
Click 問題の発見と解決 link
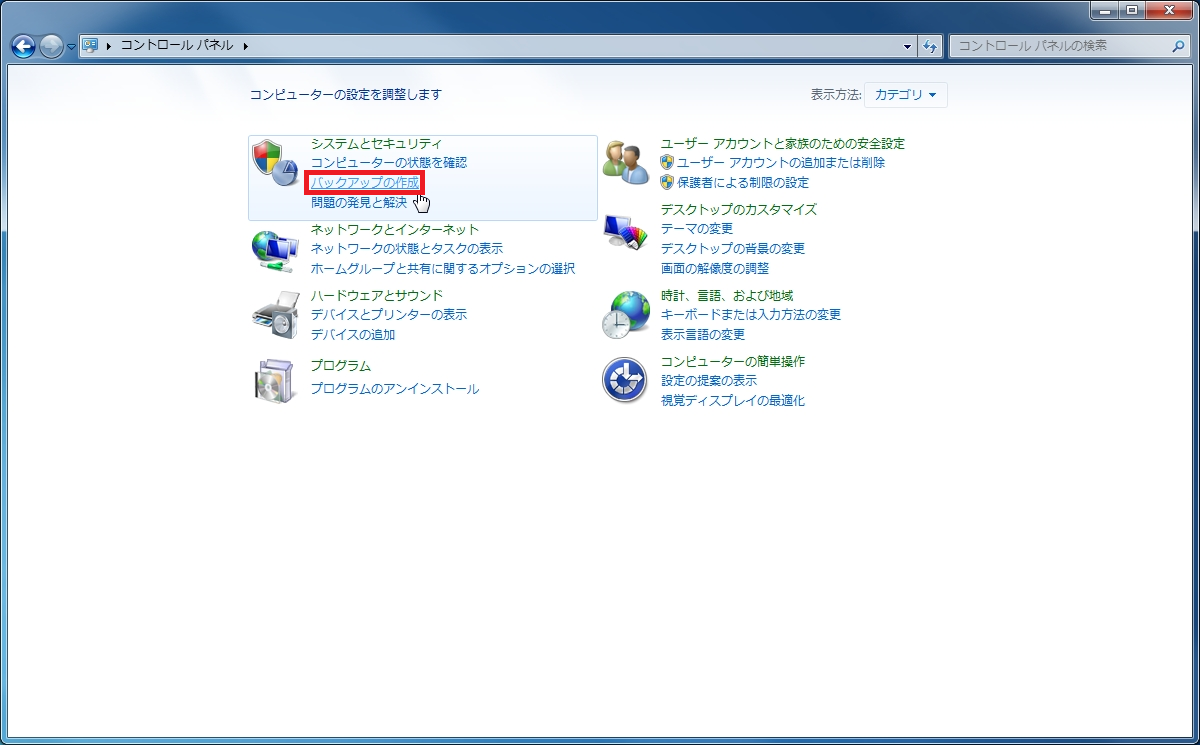[359, 203]
